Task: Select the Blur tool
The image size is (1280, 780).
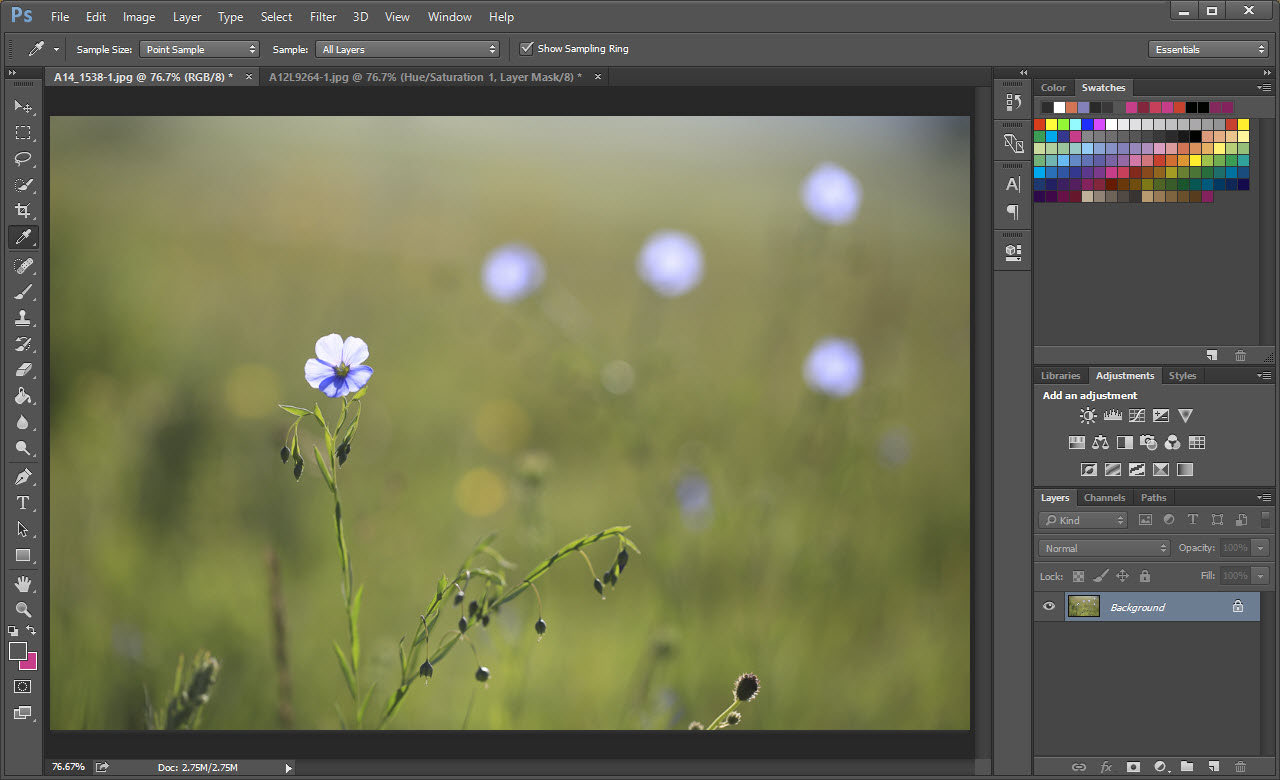Action: click(x=23, y=422)
